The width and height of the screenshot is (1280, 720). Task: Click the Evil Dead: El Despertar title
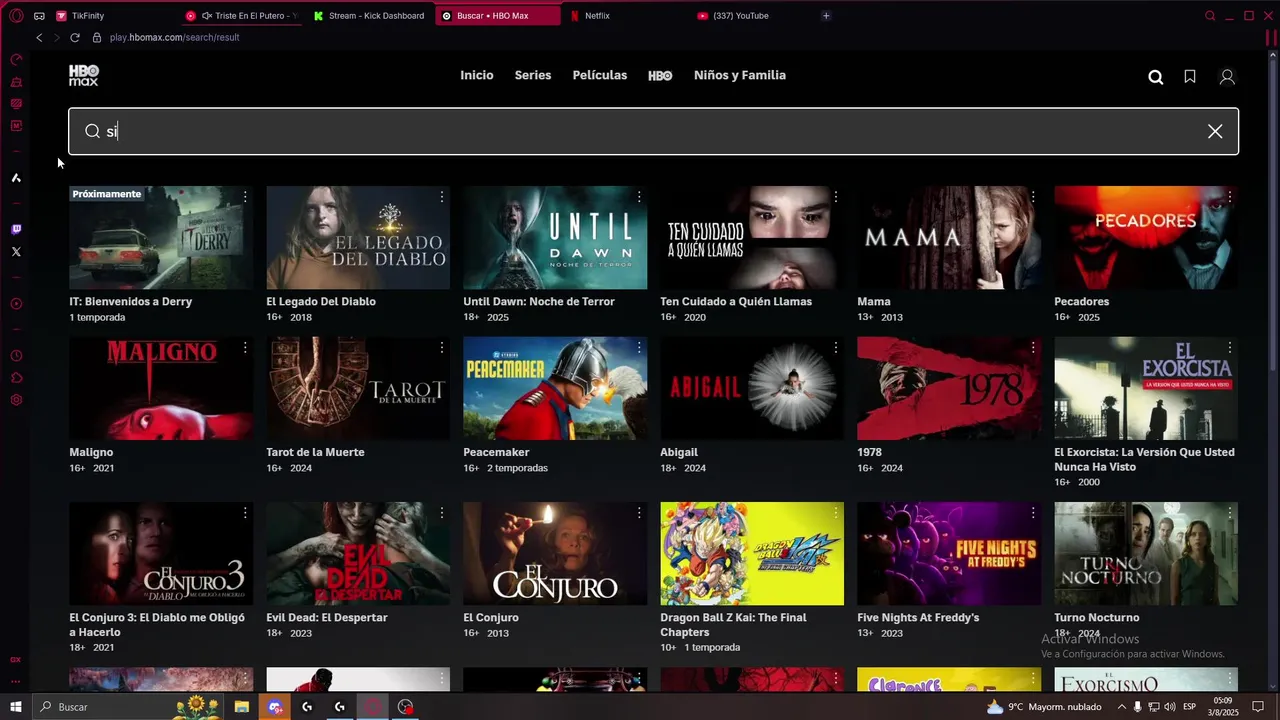click(327, 618)
